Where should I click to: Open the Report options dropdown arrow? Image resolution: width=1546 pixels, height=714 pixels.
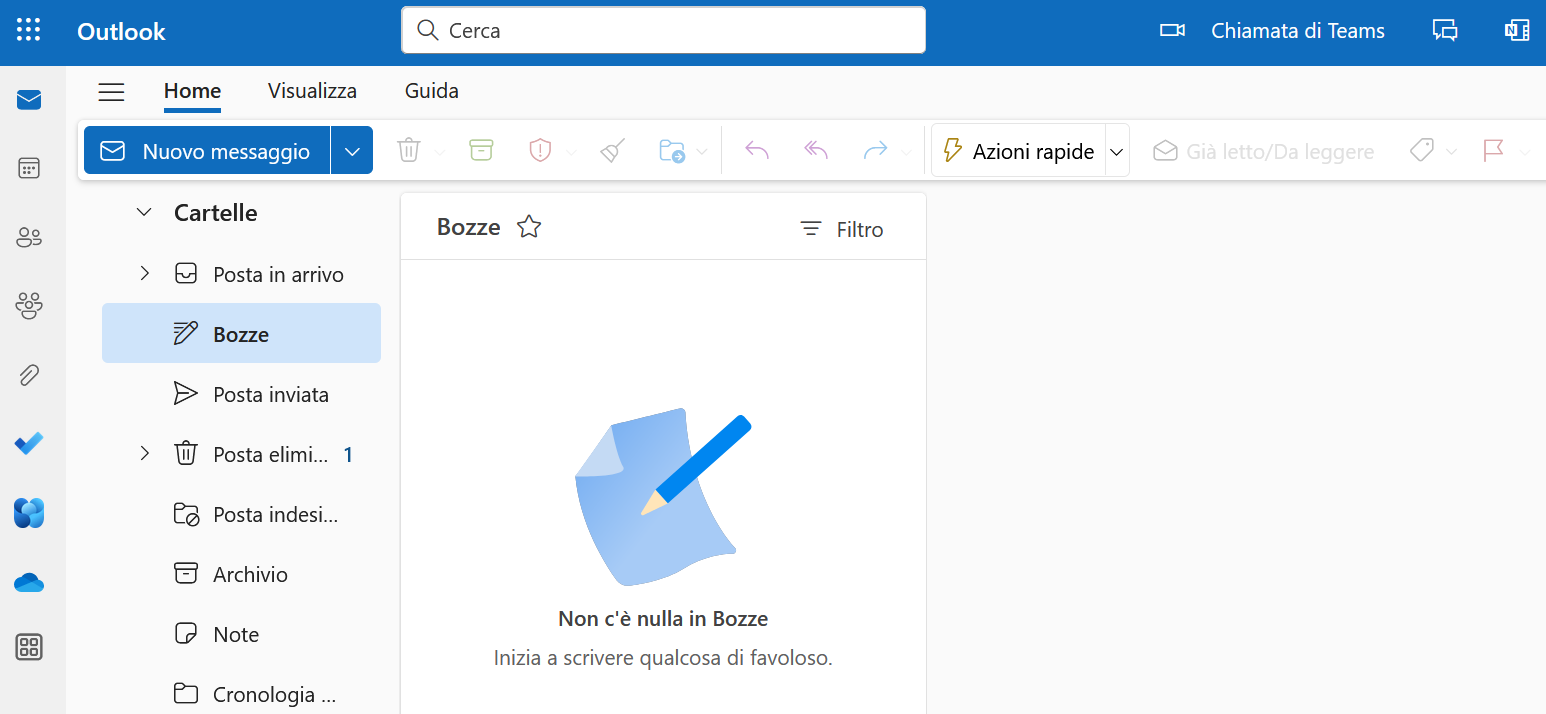[571, 152]
